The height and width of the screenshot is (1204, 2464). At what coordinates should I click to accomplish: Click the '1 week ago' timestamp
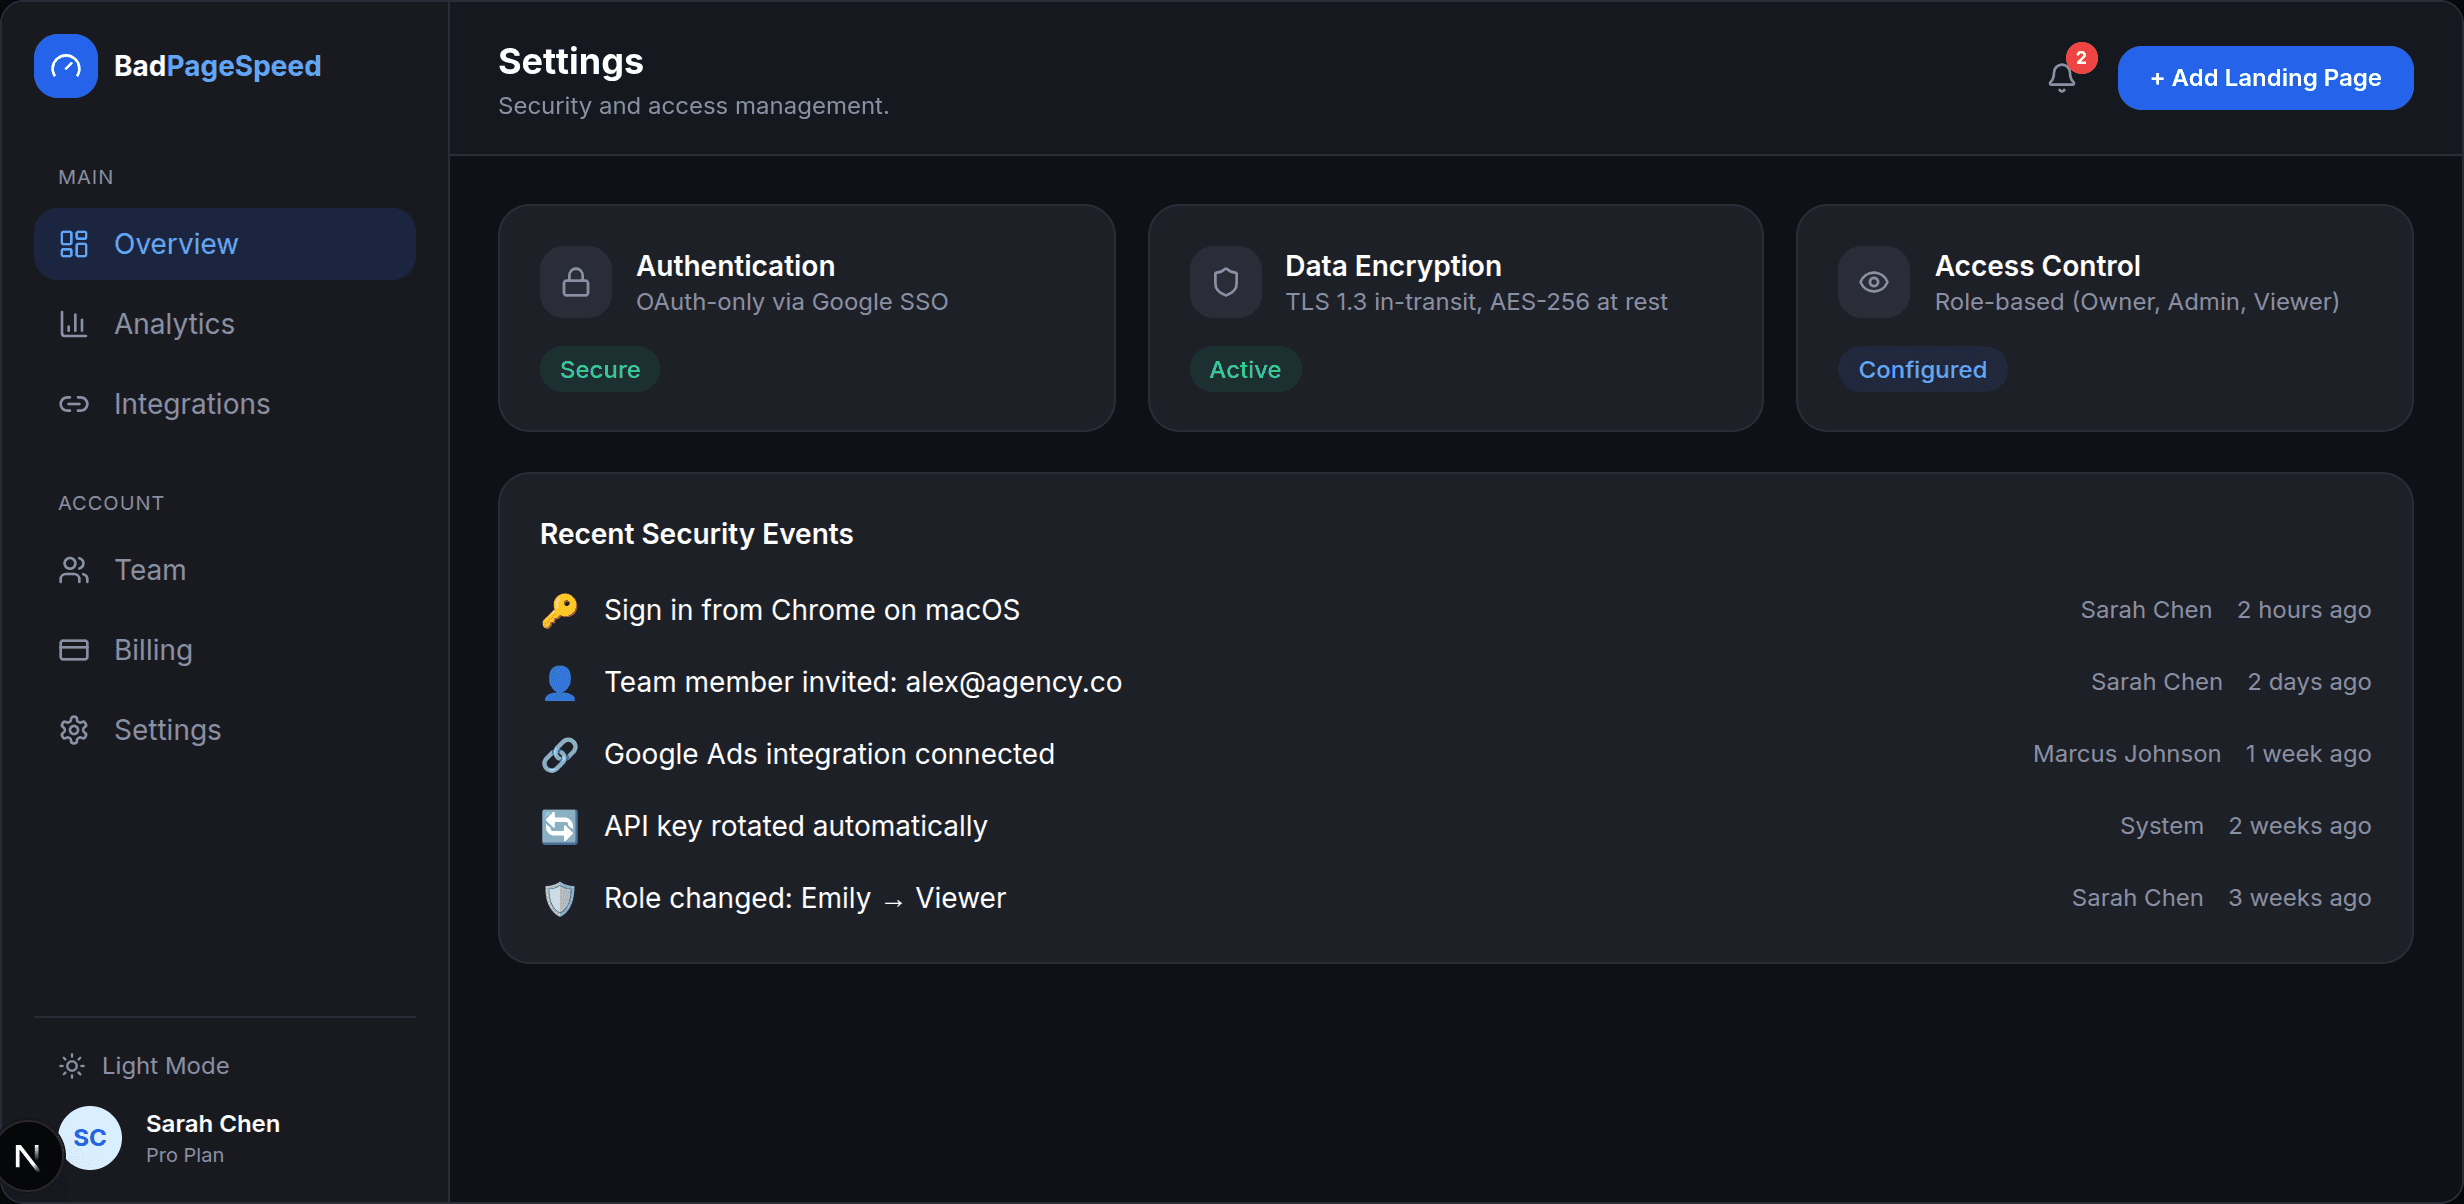pos(2308,754)
